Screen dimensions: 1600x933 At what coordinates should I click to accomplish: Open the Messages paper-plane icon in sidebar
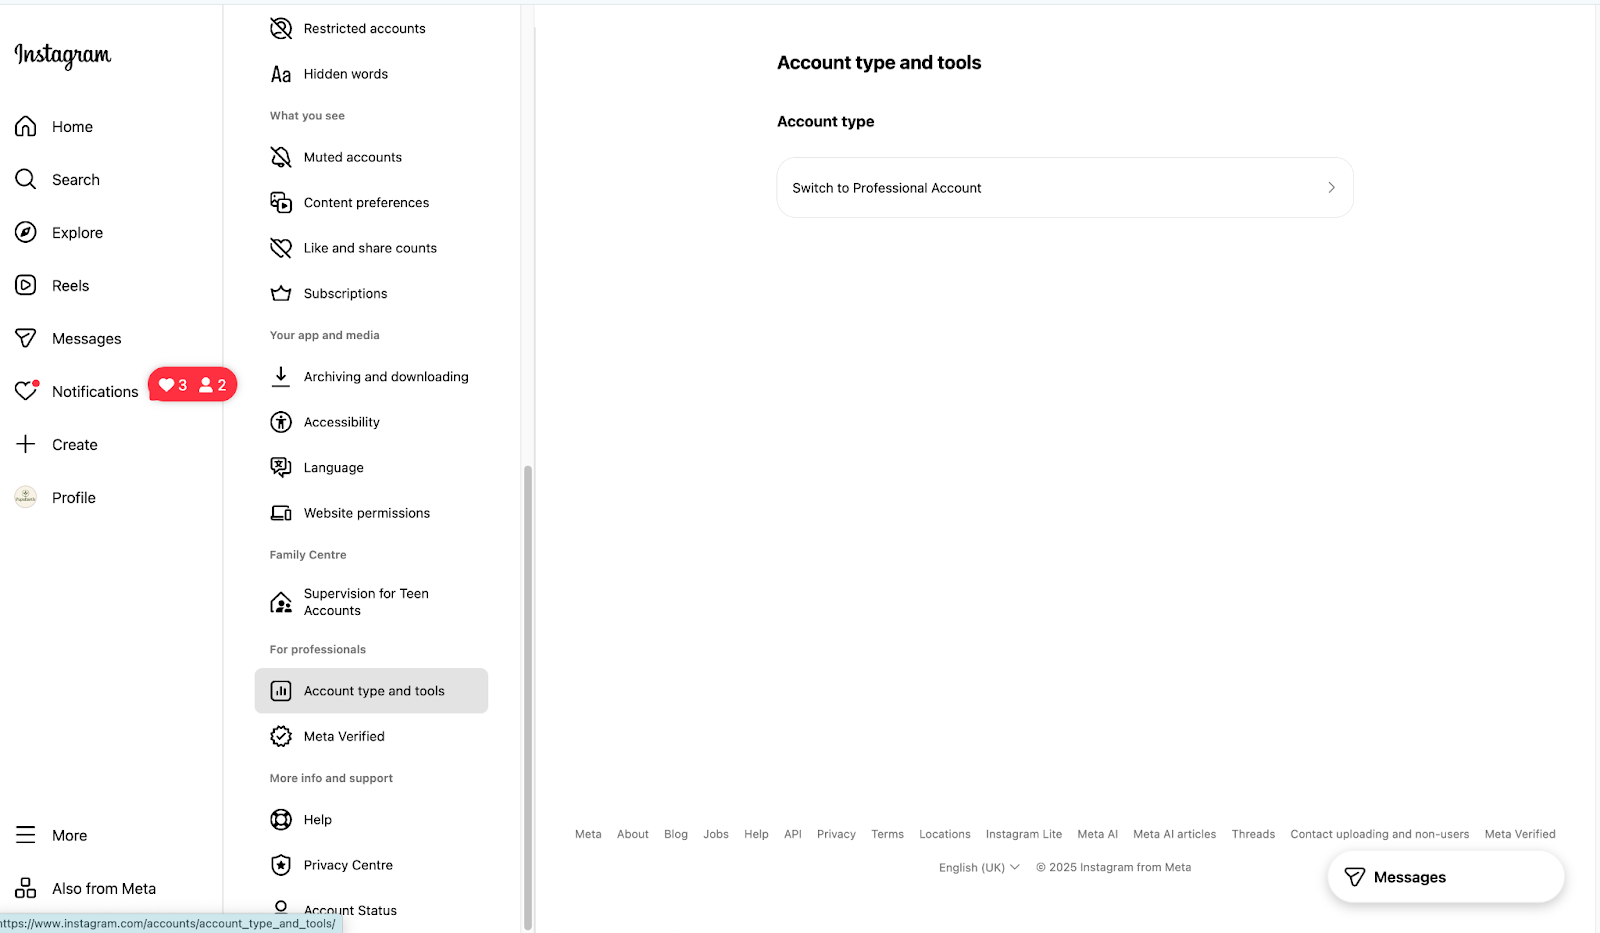(x=26, y=338)
